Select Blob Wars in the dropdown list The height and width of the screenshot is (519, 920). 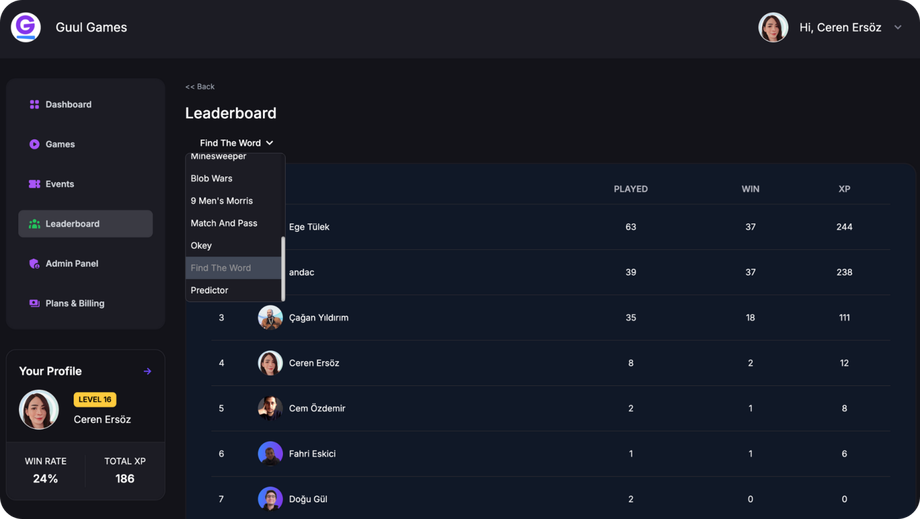[212, 178]
